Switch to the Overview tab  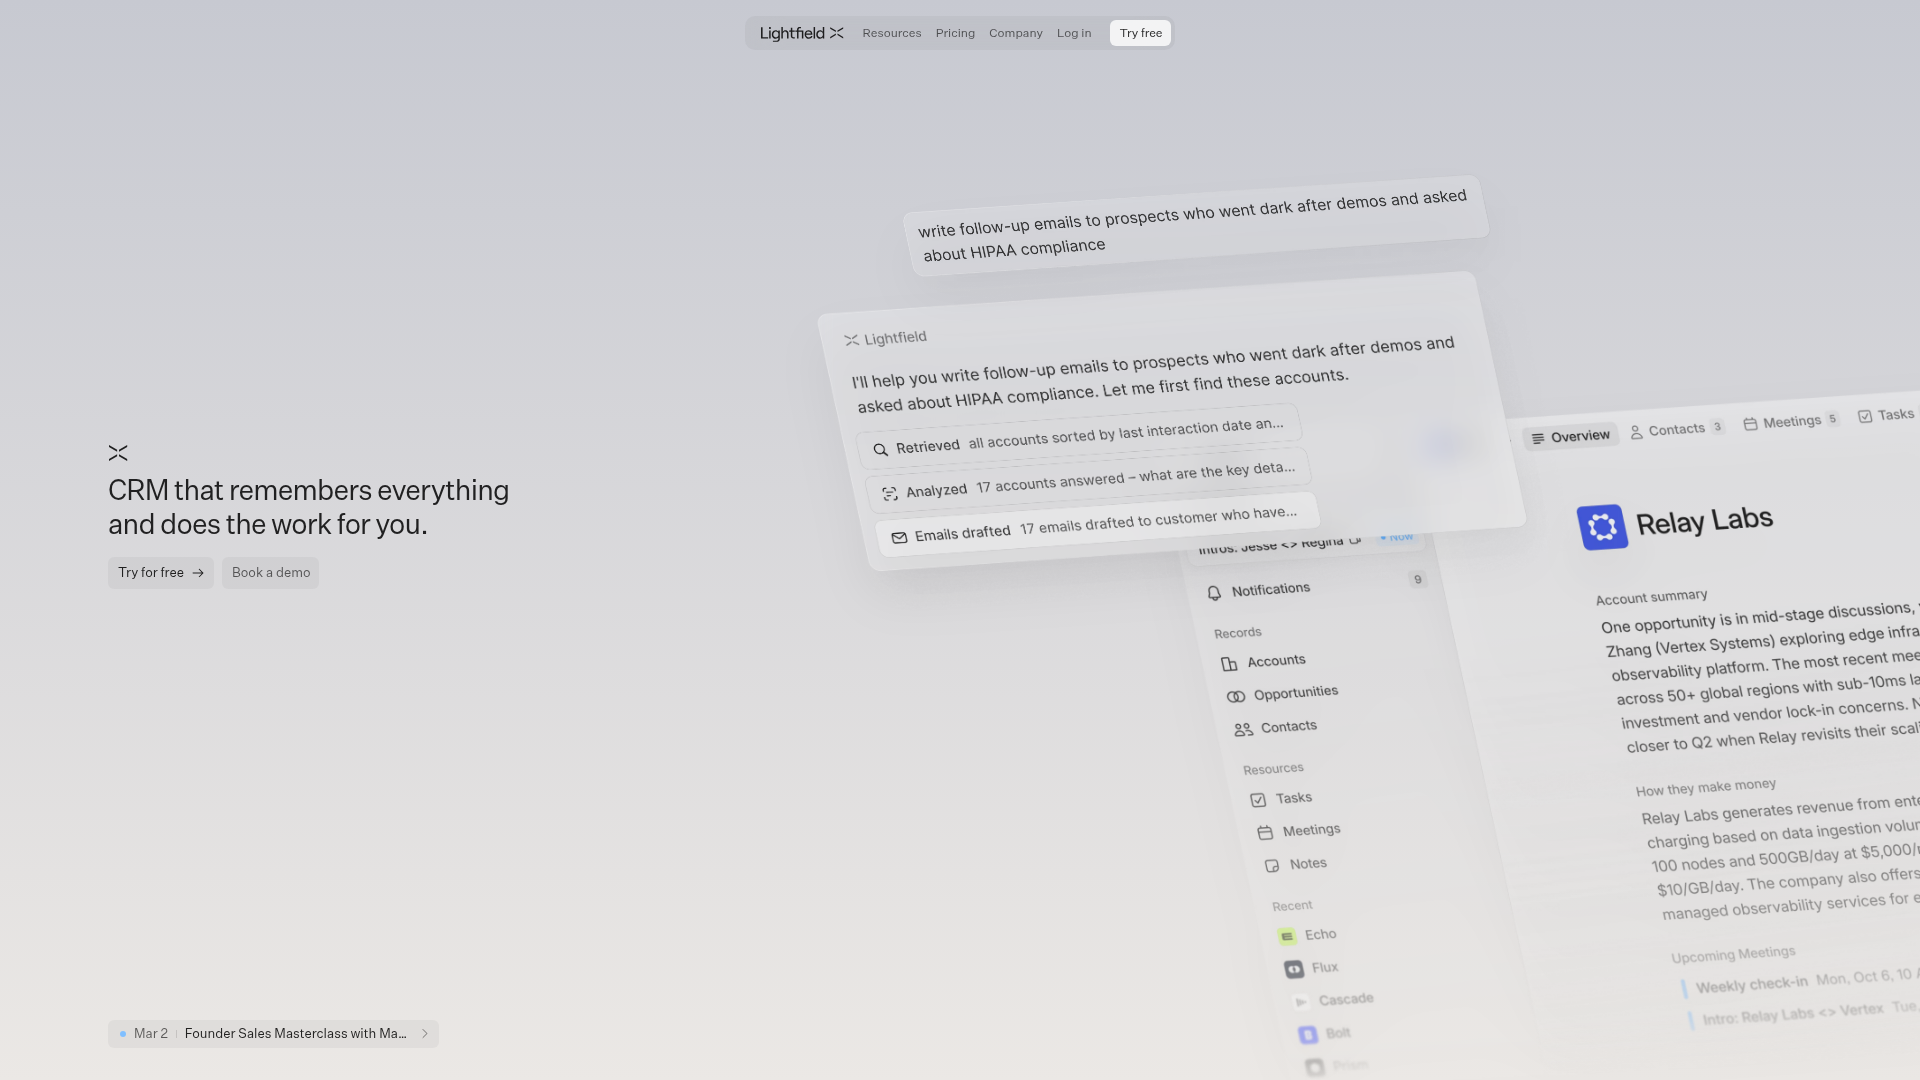(x=1570, y=437)
